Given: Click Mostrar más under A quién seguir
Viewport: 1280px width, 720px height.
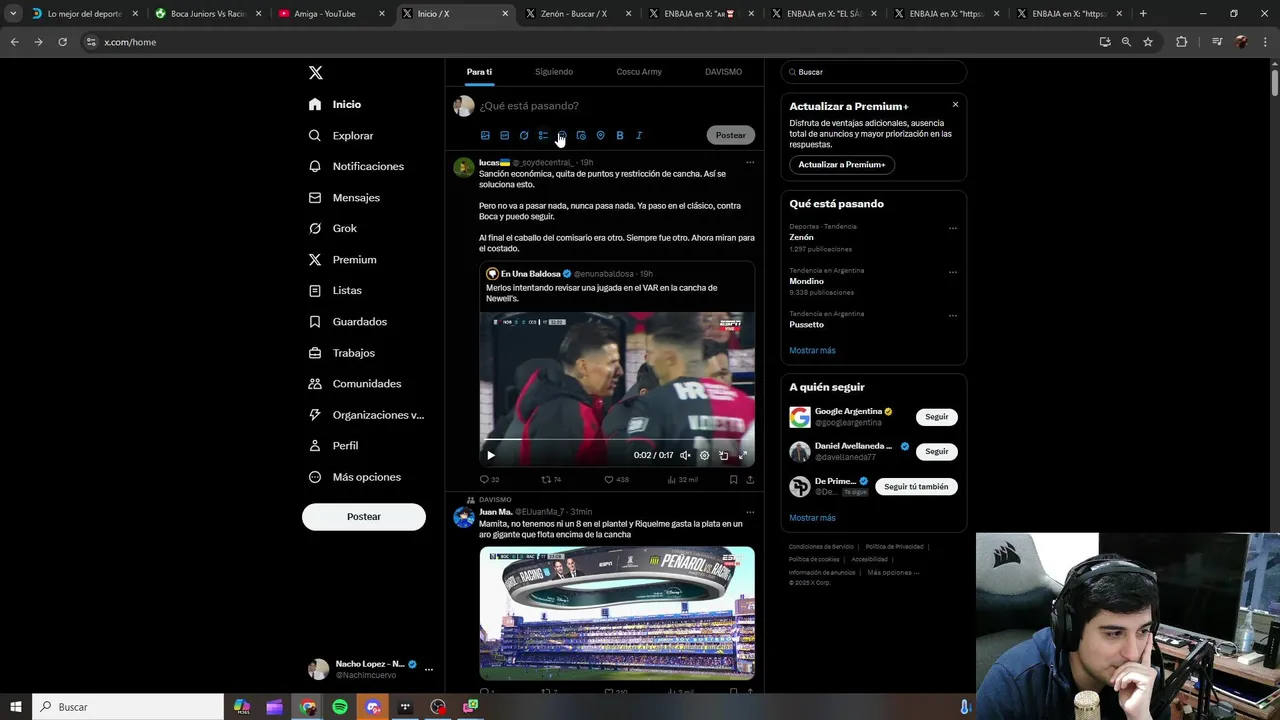Looking at the screenshot, I should [812, 518].
